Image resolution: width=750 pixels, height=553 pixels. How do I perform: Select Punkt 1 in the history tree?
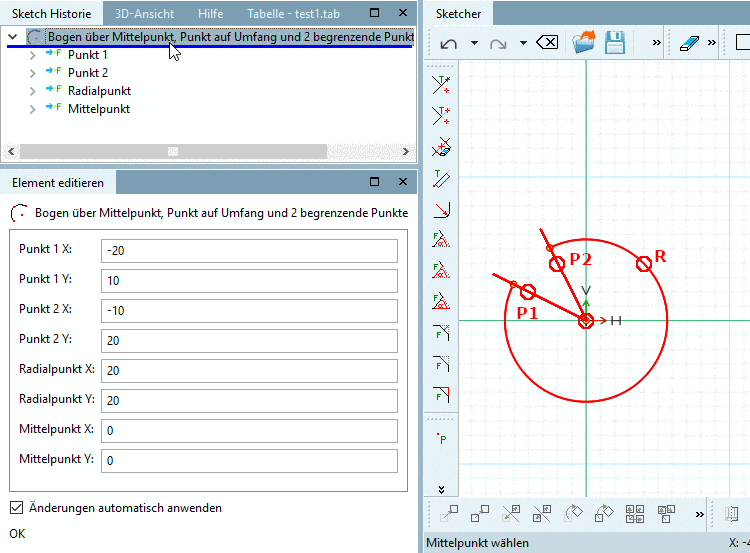(x=88, y=55)
